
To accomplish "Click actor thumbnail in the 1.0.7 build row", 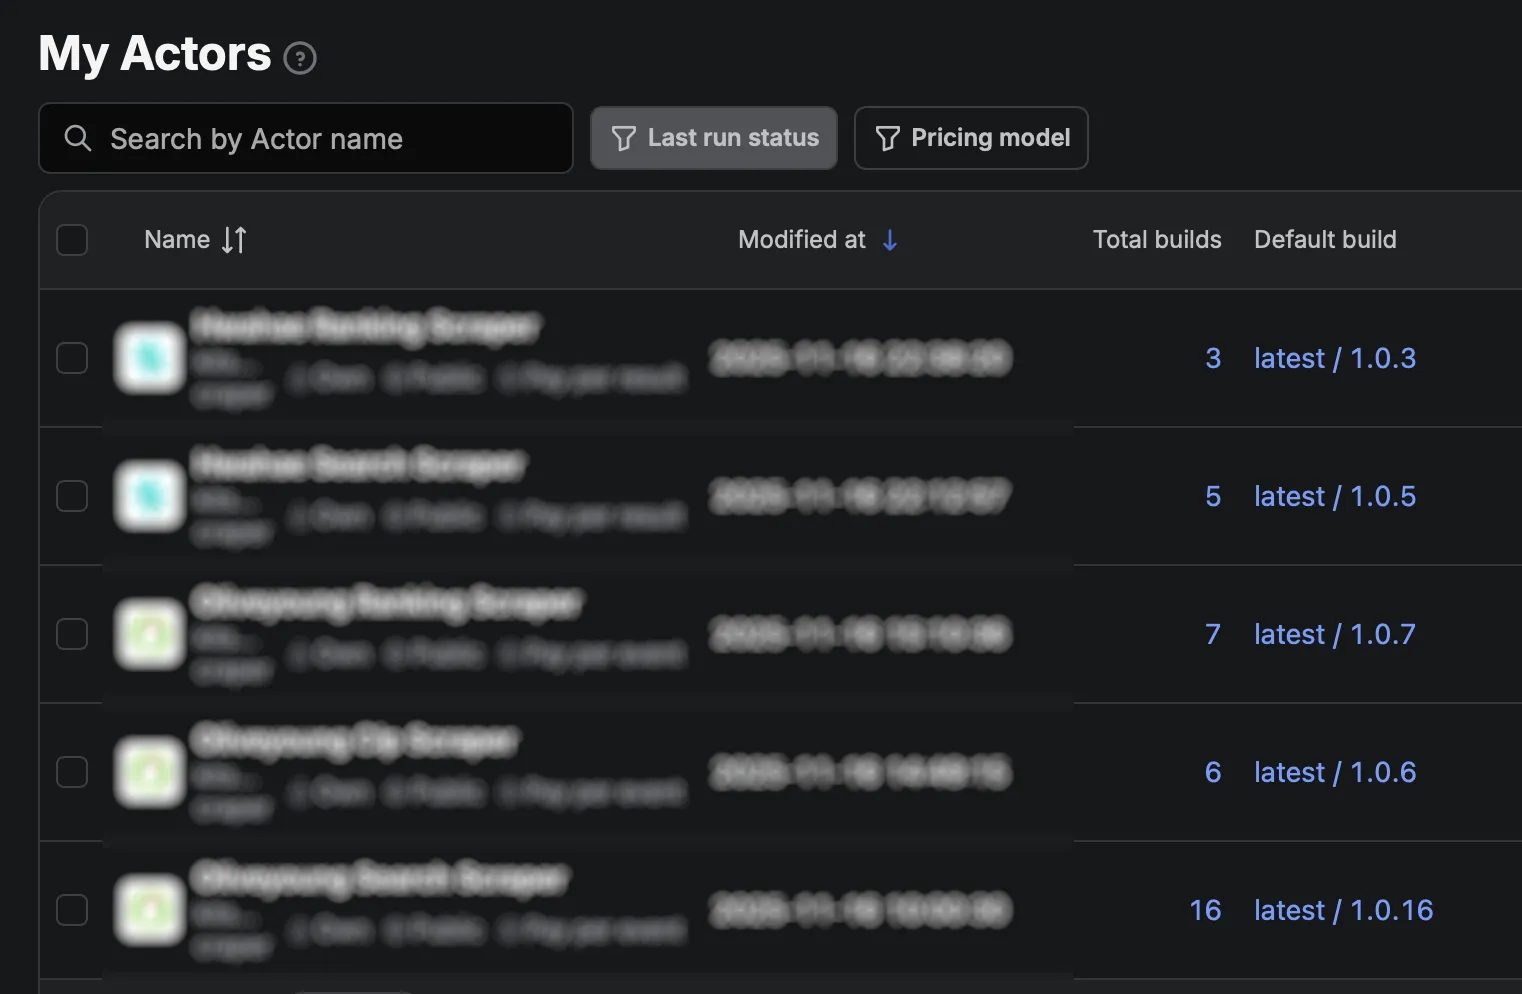I will tap(150, 634).
